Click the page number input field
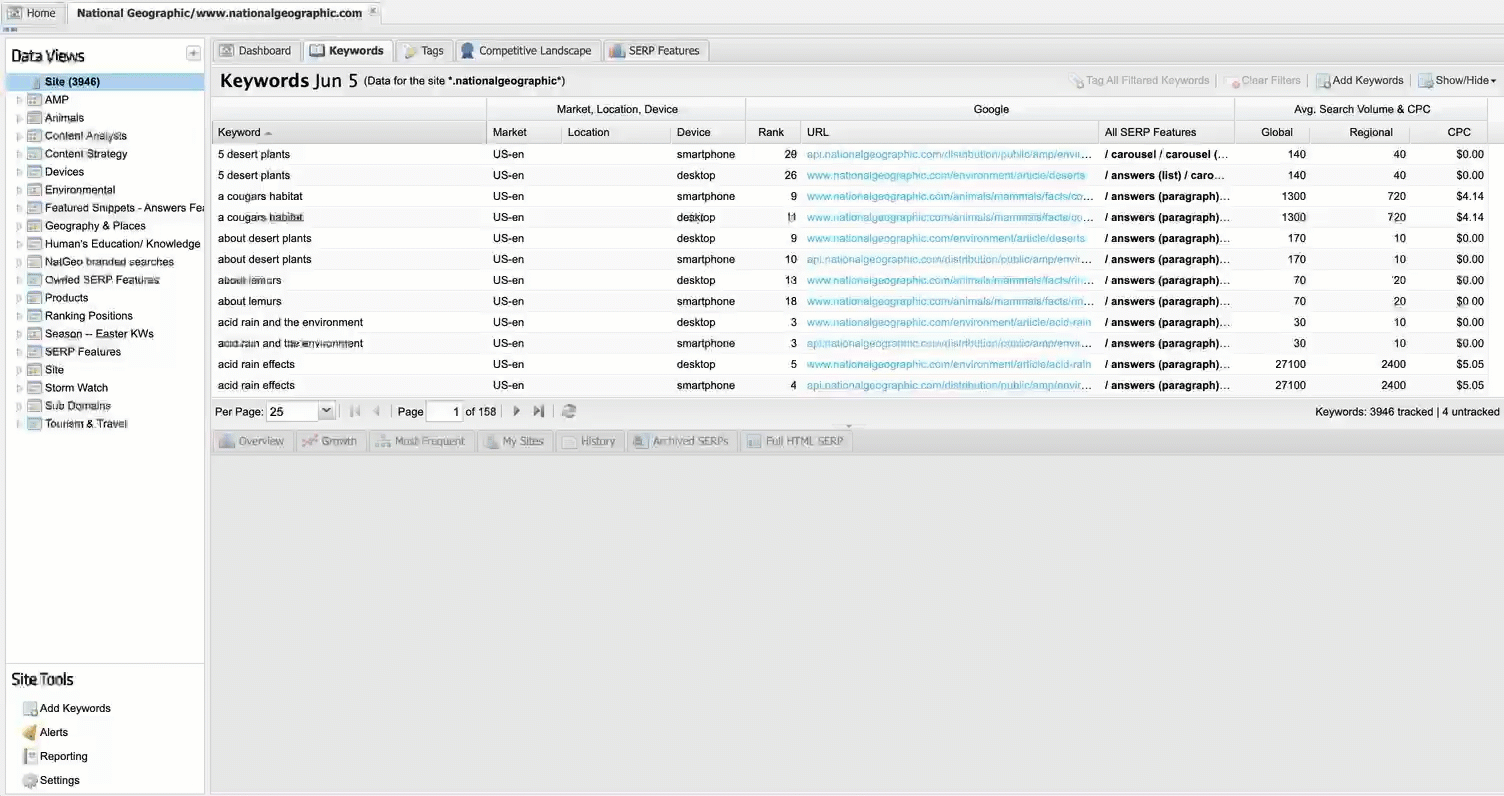Viewport: 1504px width, 796px height. click(444, 411)
